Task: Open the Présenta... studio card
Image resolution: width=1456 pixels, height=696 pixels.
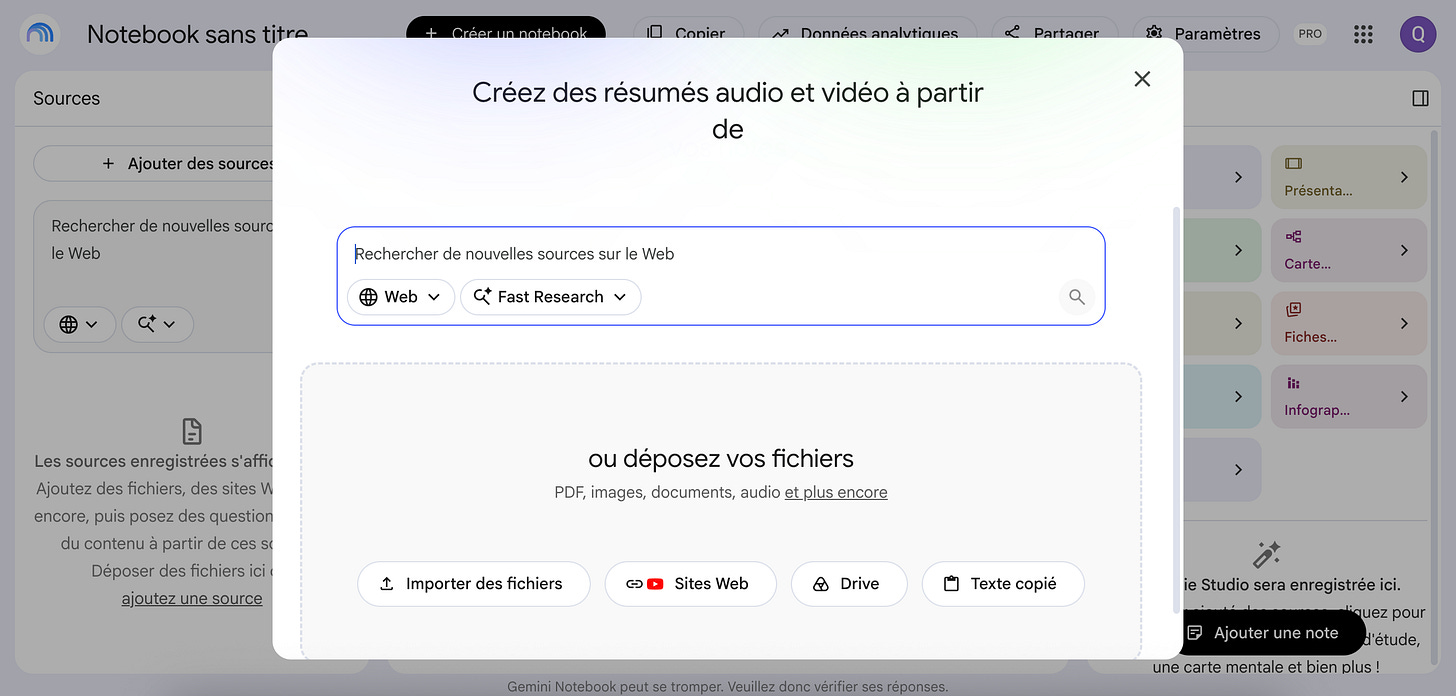Action: coord(1348,177)
